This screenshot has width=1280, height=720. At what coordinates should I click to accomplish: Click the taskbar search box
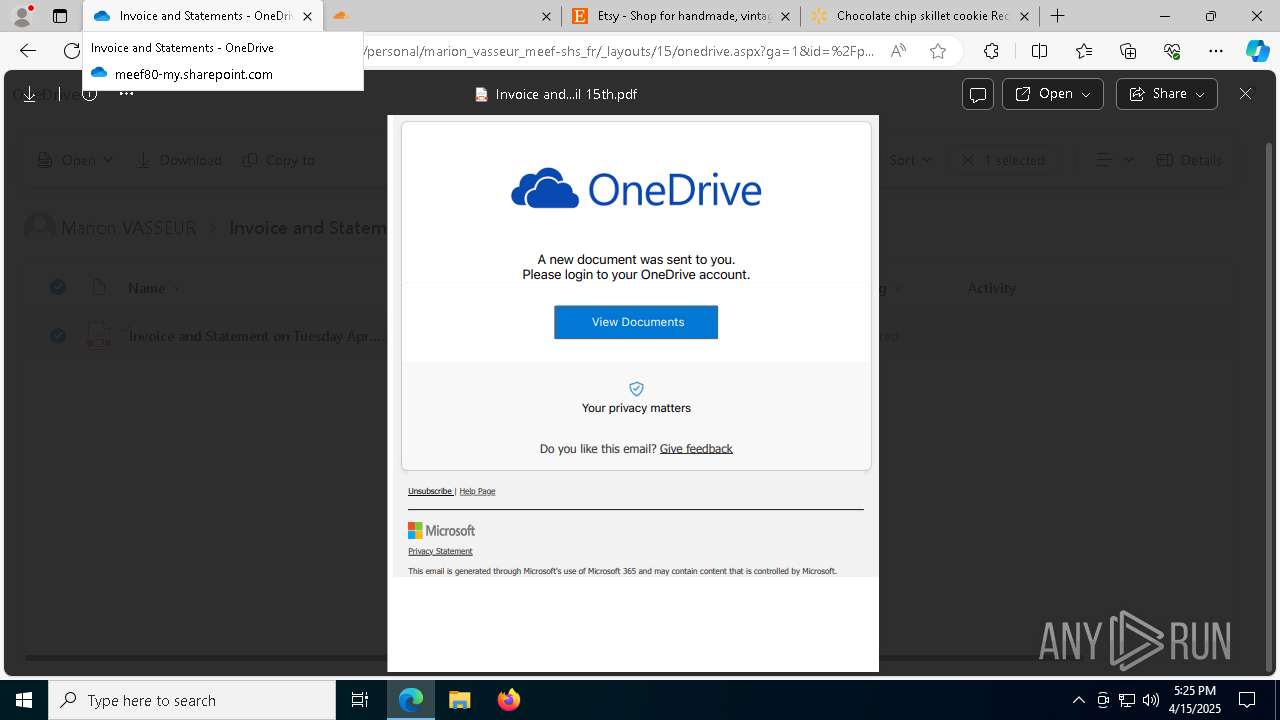tap(192, 700)
